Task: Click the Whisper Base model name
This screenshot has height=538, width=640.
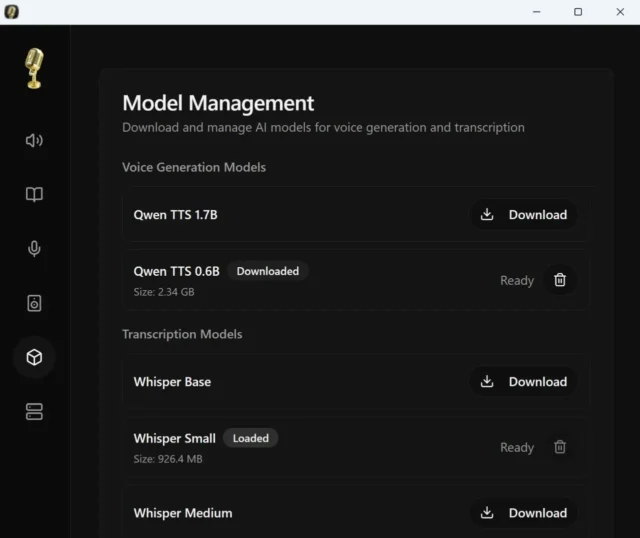Action: click(172, 382)
